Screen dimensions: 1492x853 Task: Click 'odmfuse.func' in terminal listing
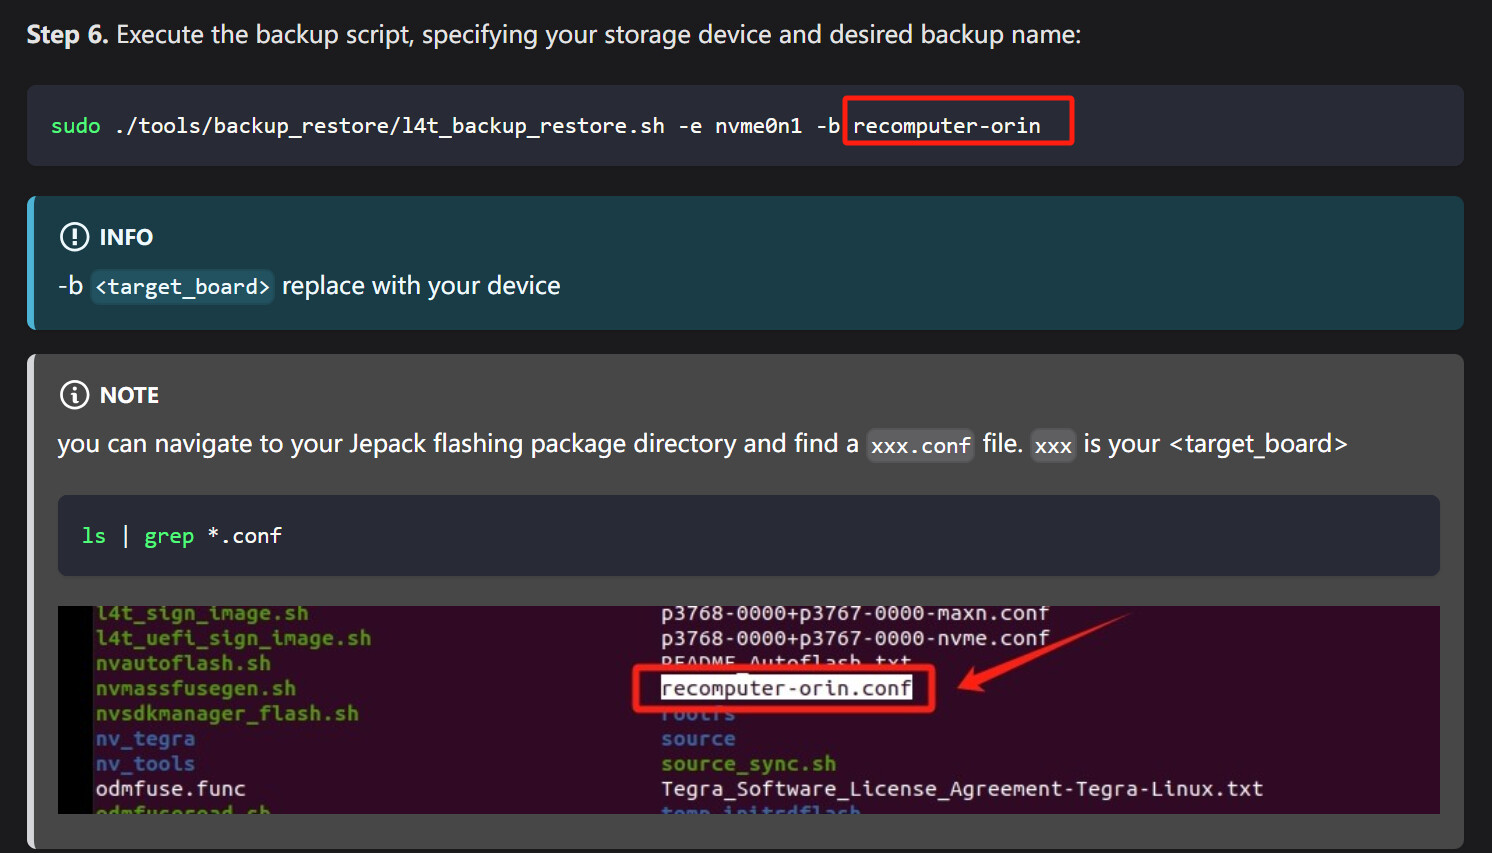170,789
